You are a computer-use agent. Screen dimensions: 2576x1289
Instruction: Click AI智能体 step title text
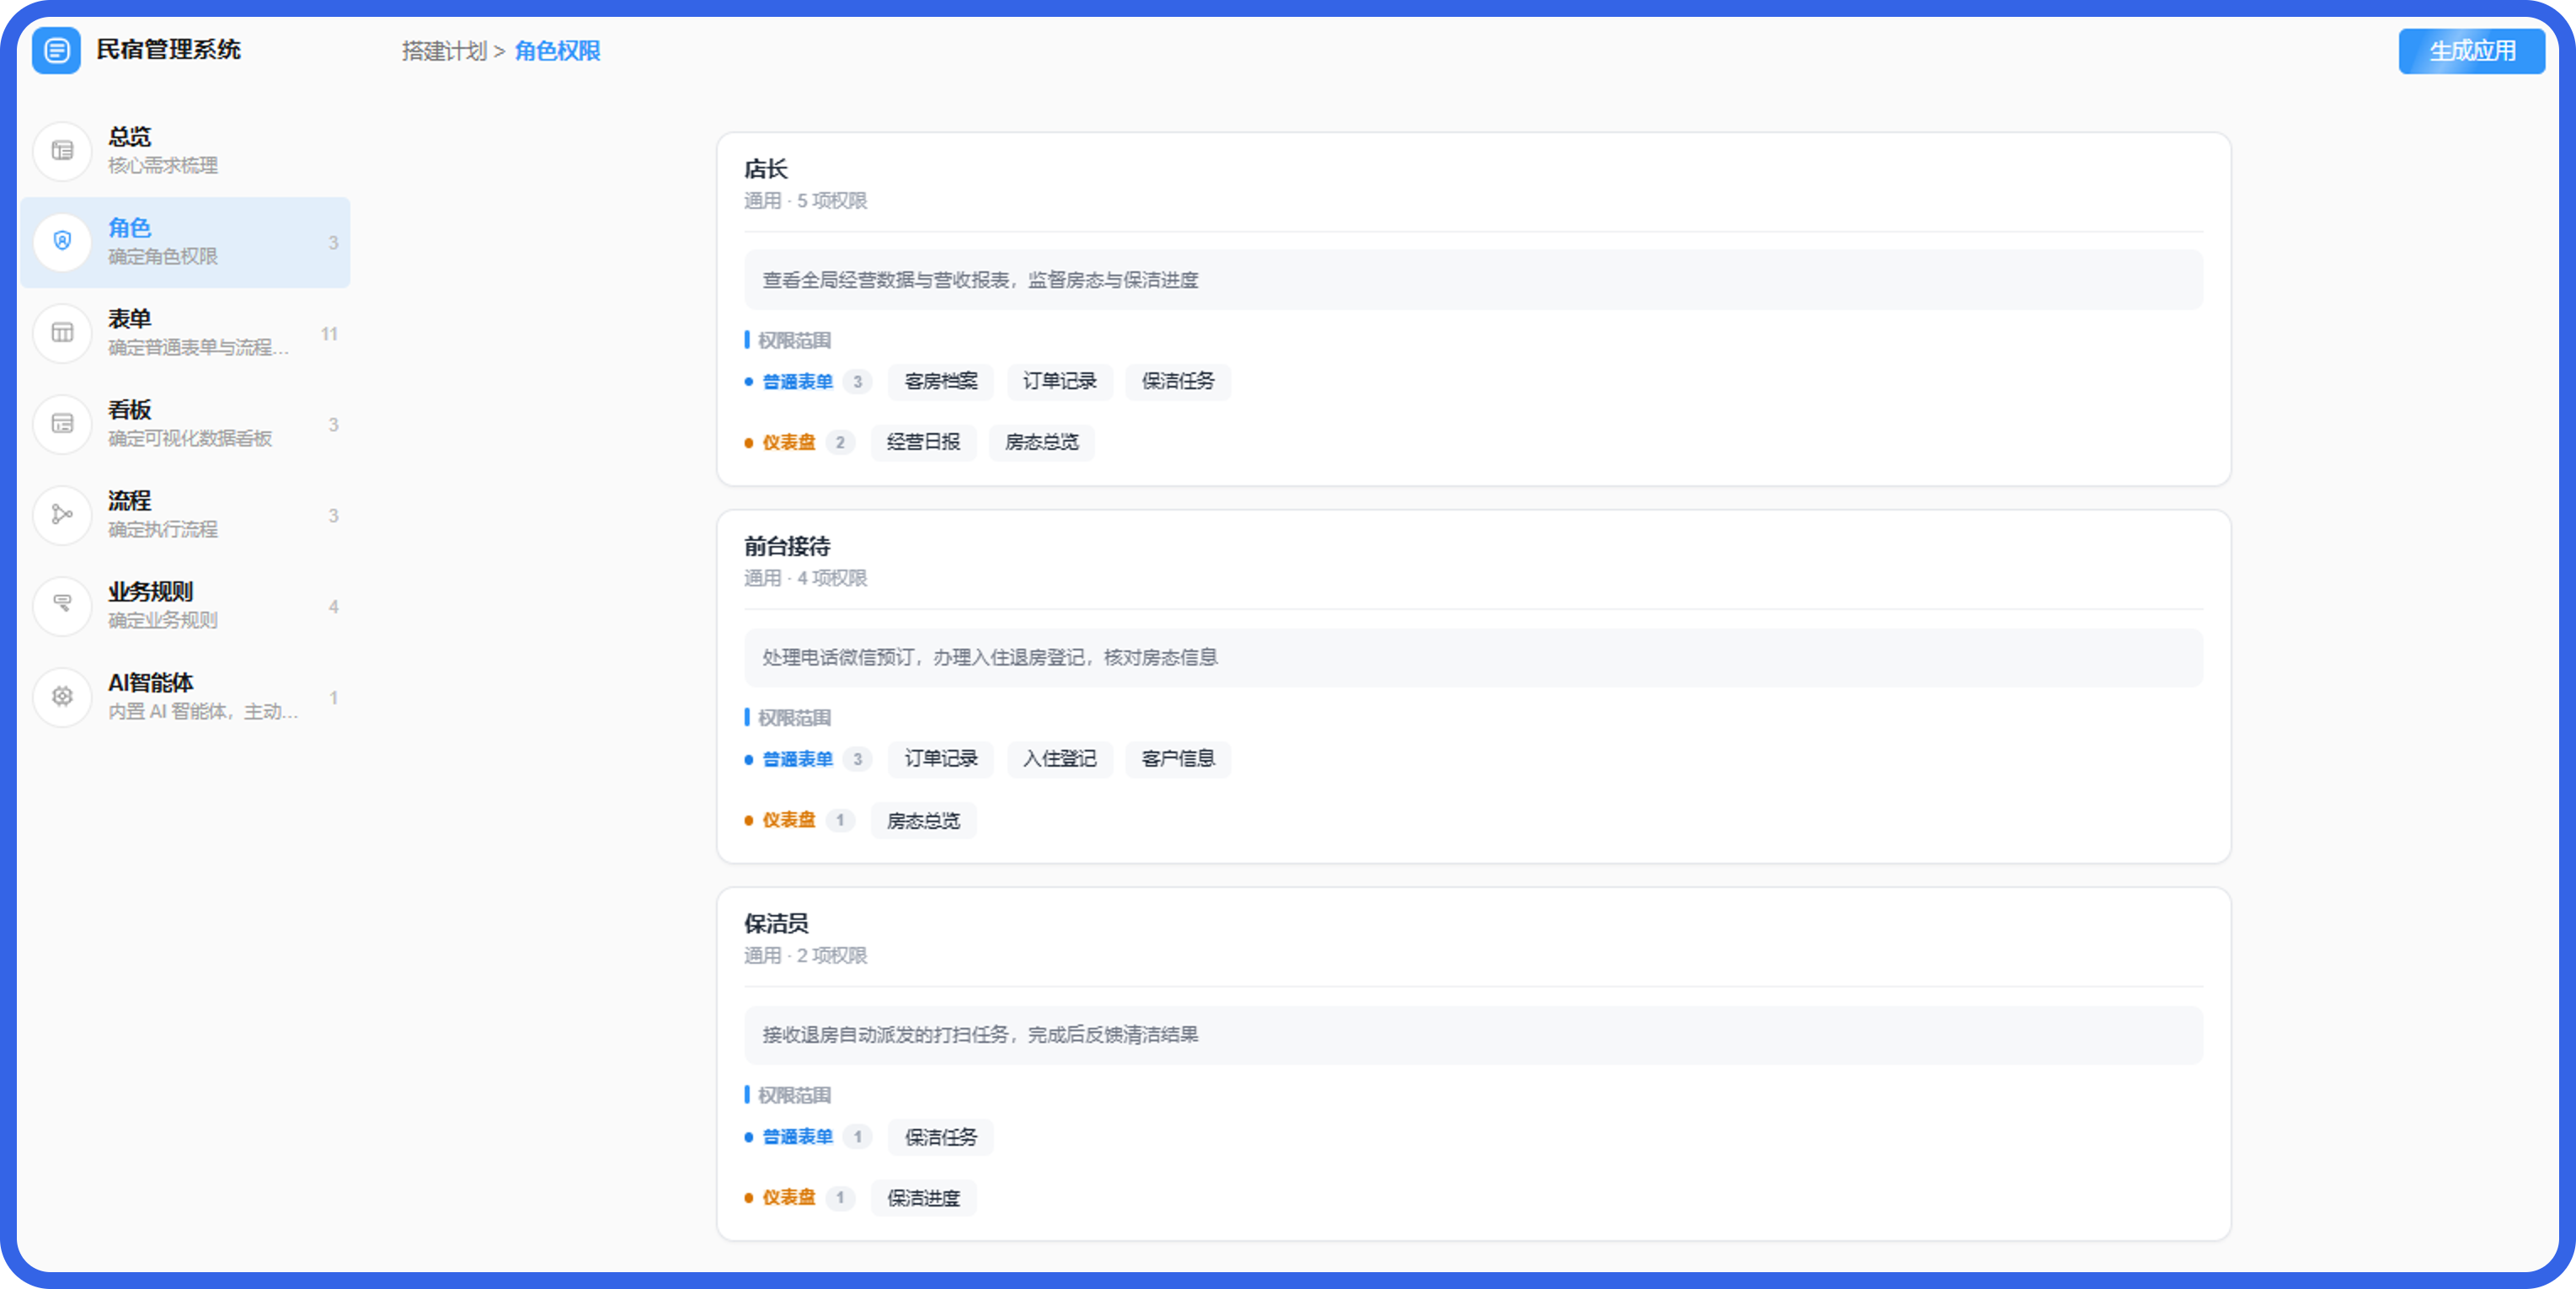click(x=150, y=683)
